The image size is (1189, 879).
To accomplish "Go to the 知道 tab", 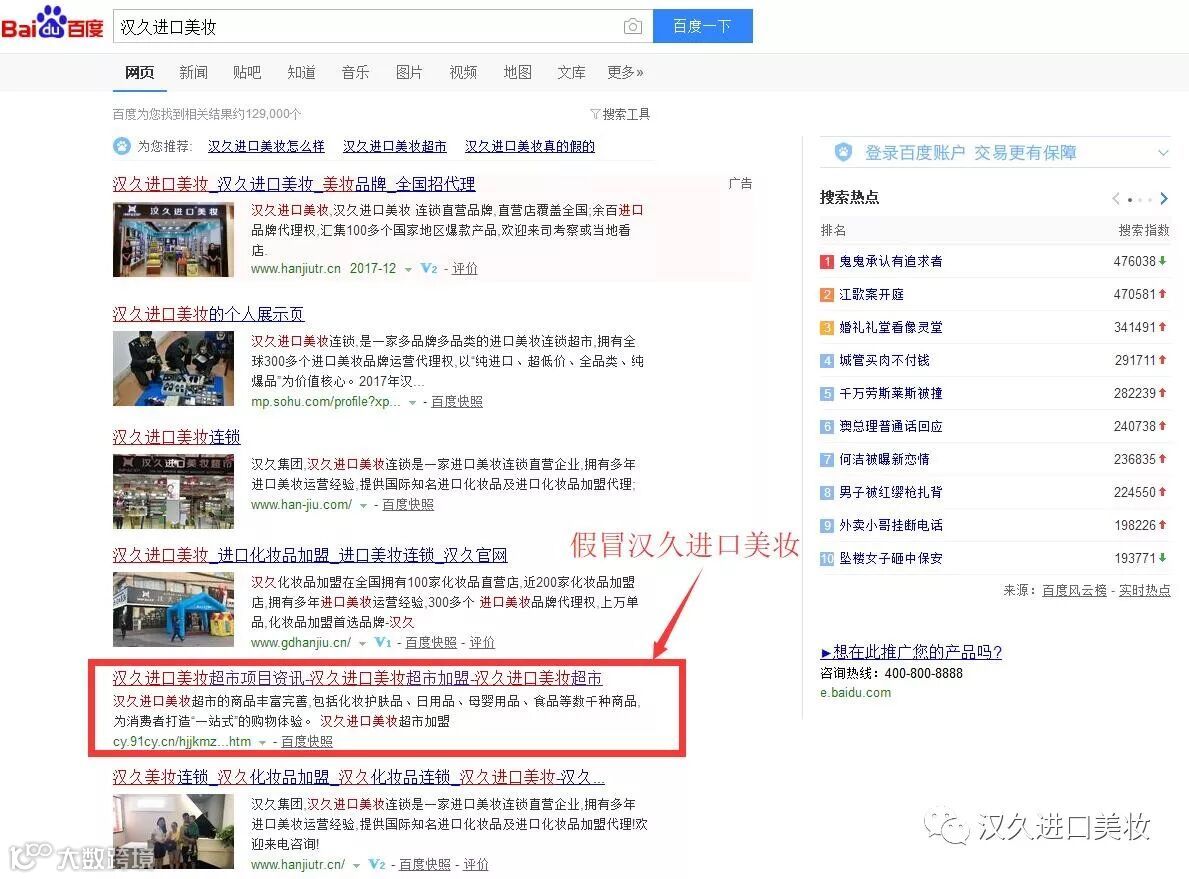I will click(x=301, y=72).
